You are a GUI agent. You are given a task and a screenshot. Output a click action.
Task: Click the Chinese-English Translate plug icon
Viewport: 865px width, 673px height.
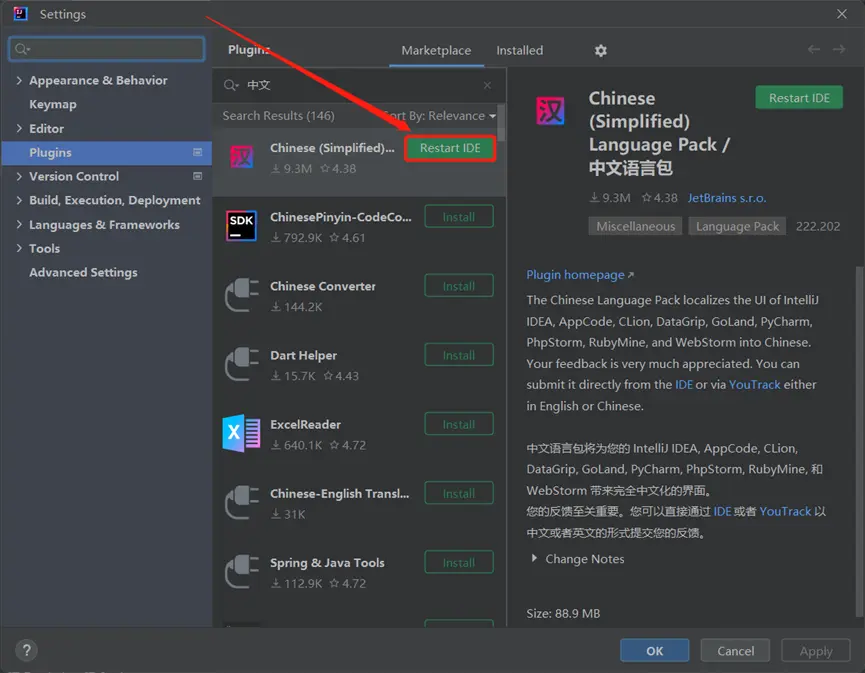point(242,503)
